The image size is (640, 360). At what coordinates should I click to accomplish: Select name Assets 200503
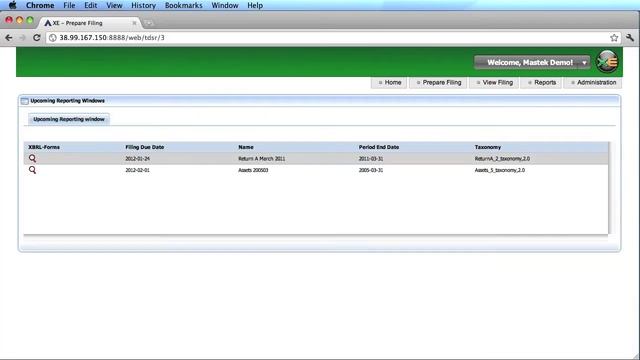point(253,170)
